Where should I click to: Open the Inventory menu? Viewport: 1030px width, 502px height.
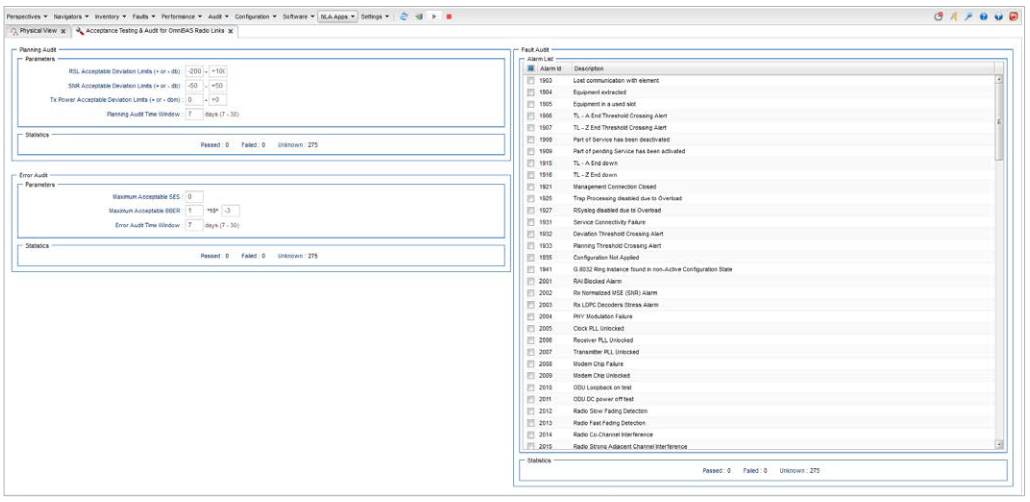(x=110, y=16)
